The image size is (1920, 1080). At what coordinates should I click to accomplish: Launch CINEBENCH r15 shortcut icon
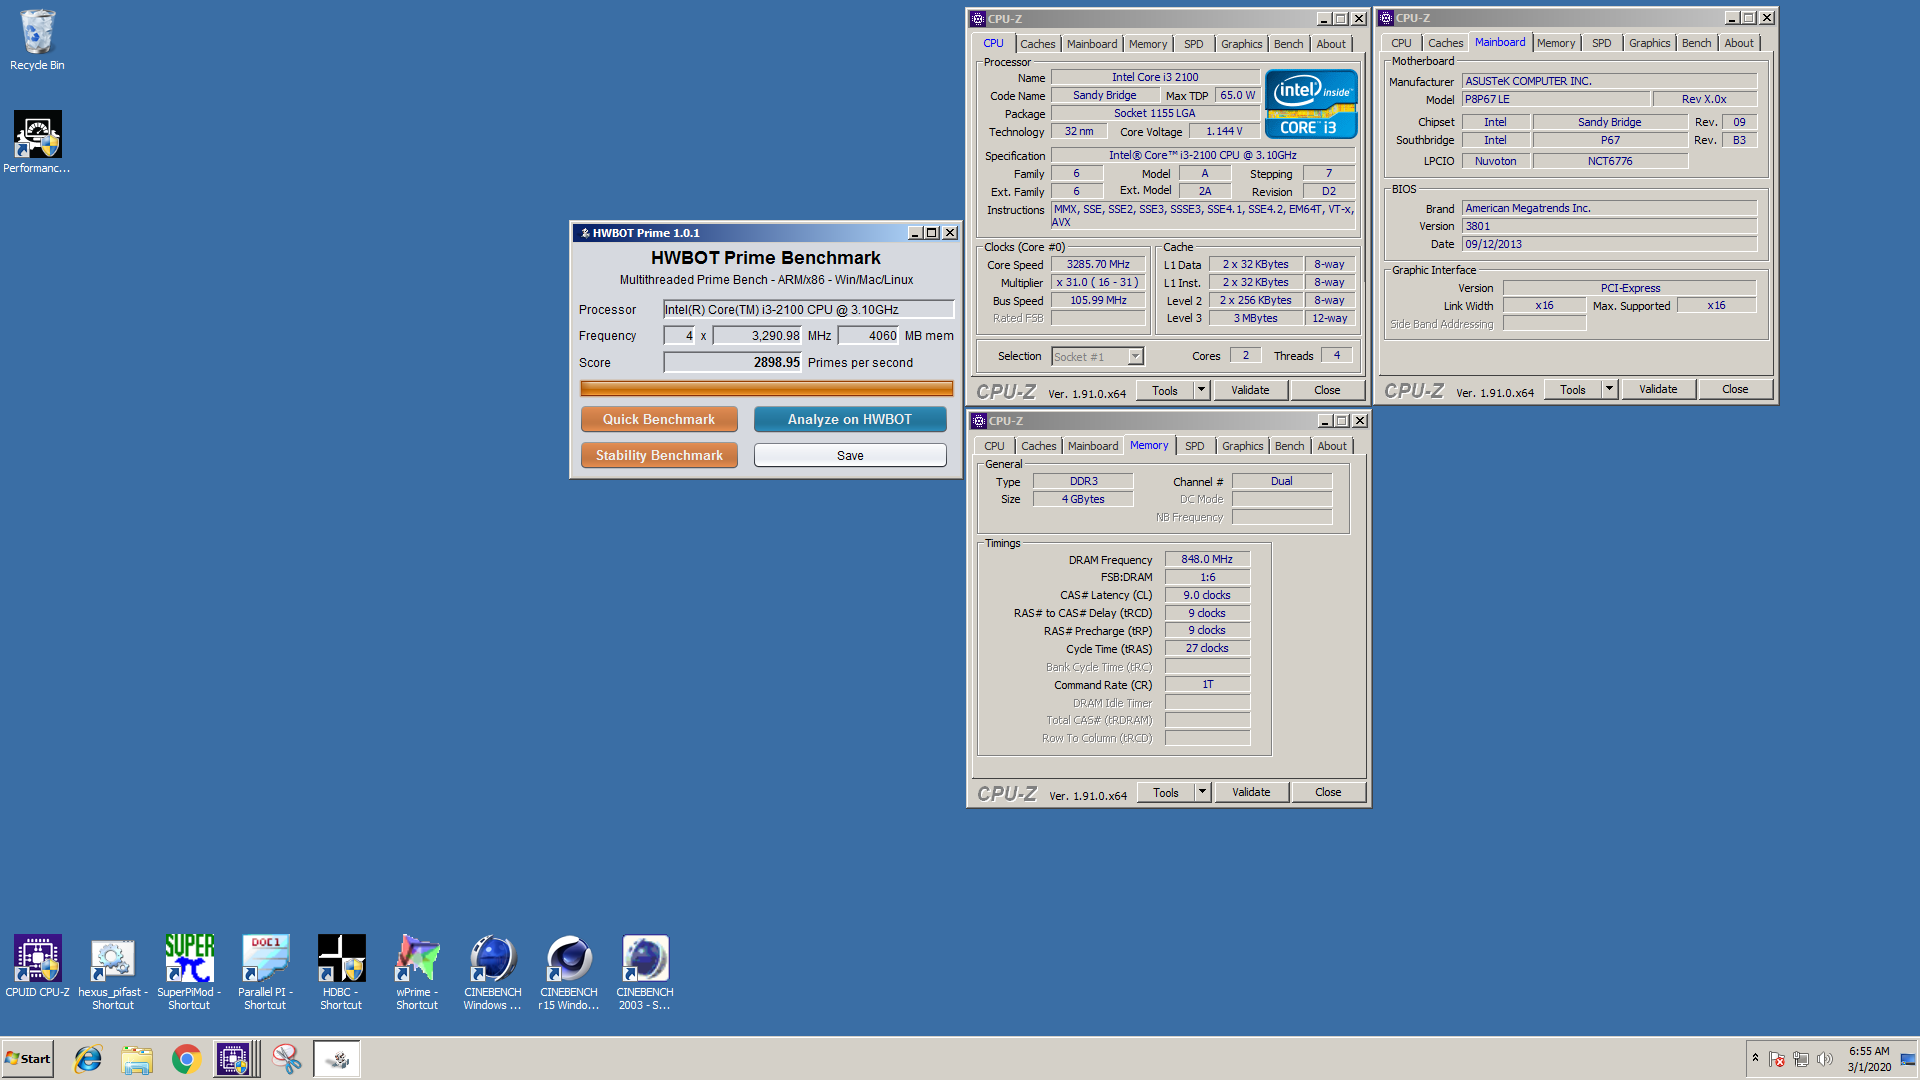click(569, 972)
